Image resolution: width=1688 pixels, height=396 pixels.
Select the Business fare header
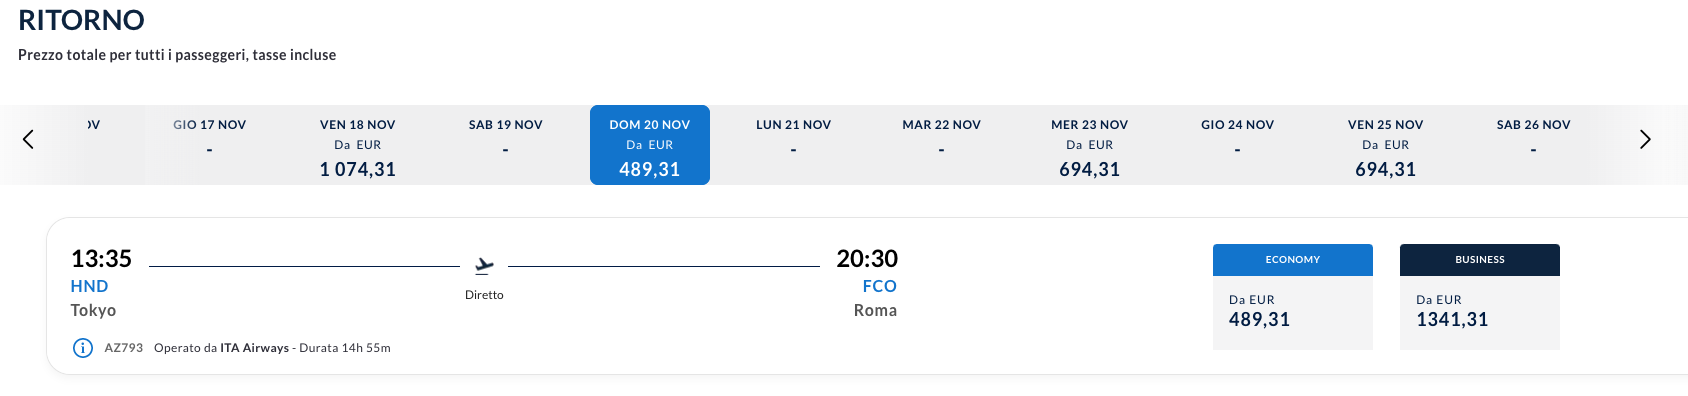click(1480, 260)
